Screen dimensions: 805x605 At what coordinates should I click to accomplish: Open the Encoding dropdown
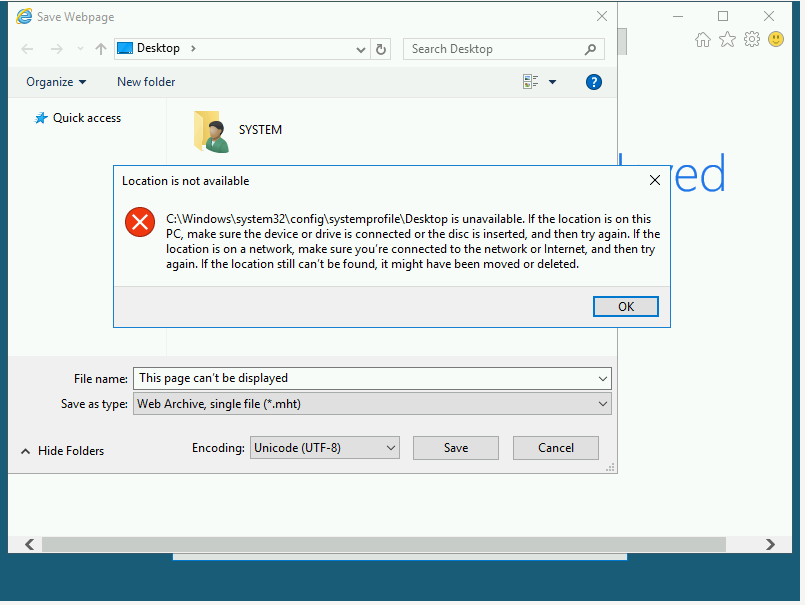(x=325, y=448)
